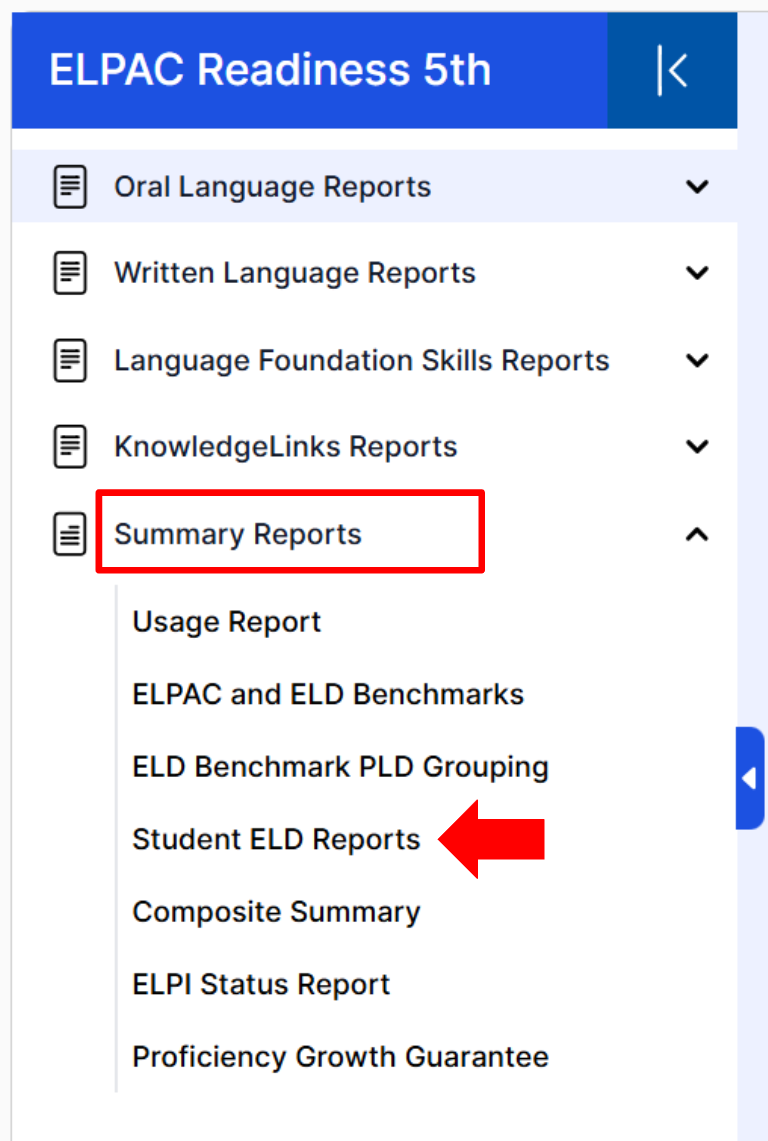Open ELPAC and ELD Benchmarks report
Image resolution: width=768 pixels, height=1141 pixels.
point(328,694)
